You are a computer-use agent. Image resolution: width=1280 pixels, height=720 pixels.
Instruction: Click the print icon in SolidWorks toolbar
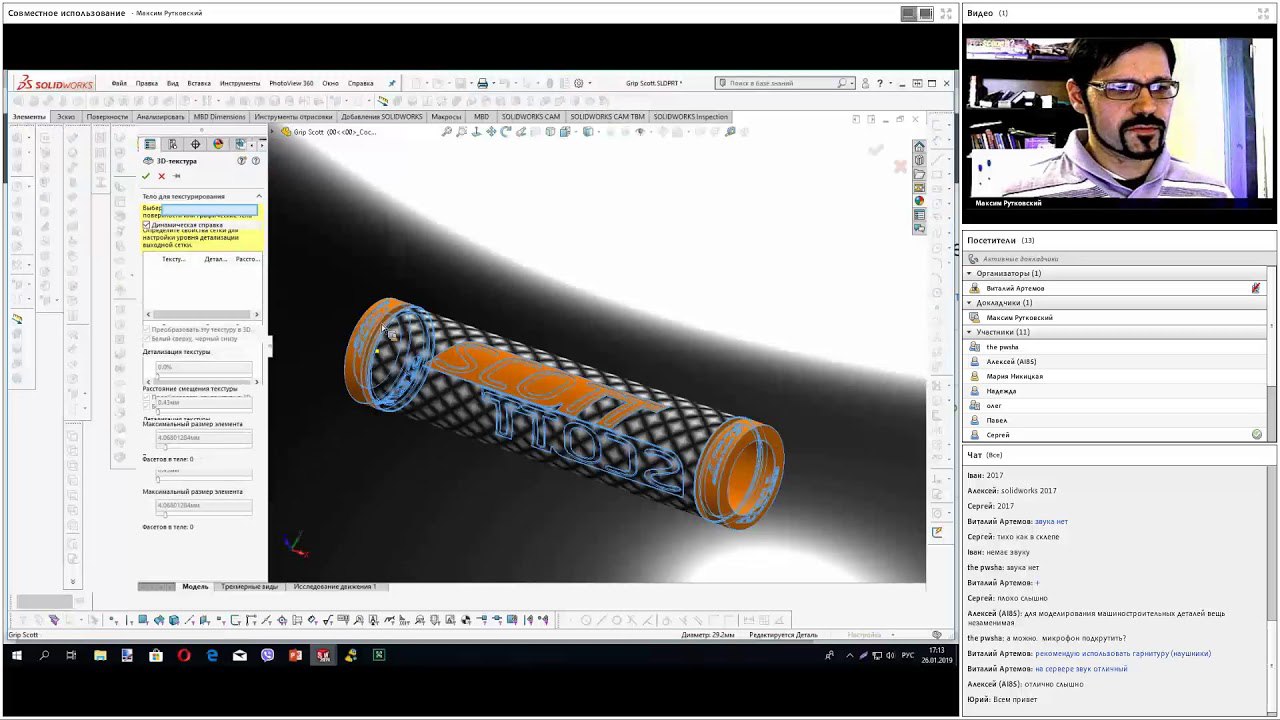[482, 83]
